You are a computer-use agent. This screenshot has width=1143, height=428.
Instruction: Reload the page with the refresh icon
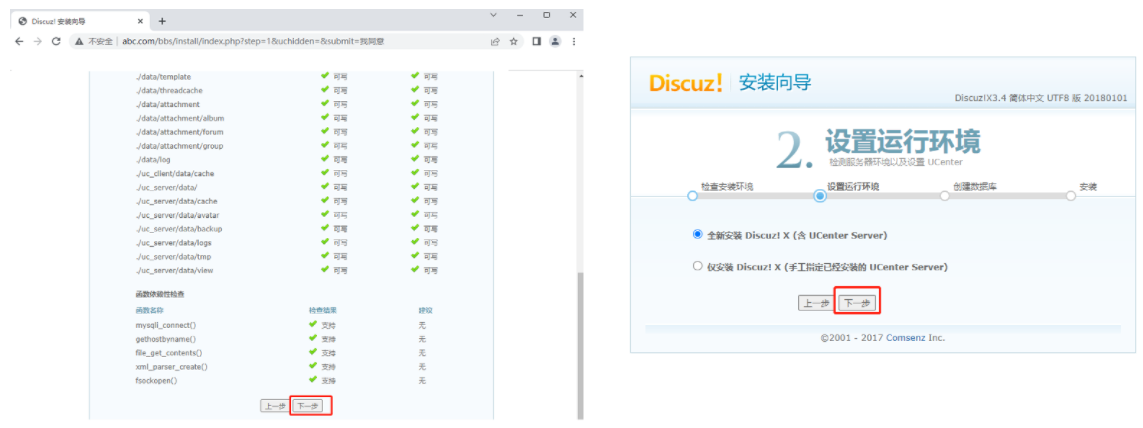pos(56,42)
